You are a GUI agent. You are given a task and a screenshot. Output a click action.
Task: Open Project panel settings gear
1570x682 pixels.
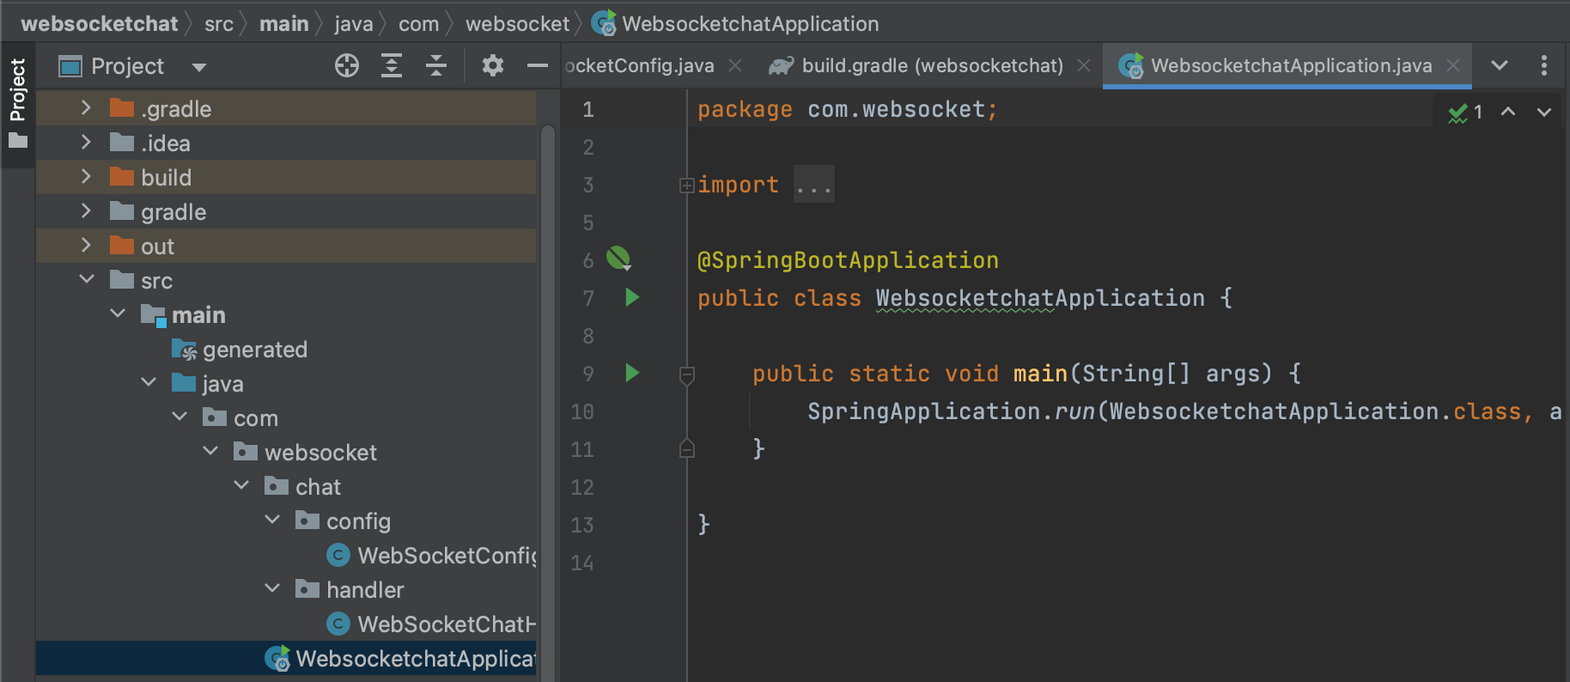(493, 66)
